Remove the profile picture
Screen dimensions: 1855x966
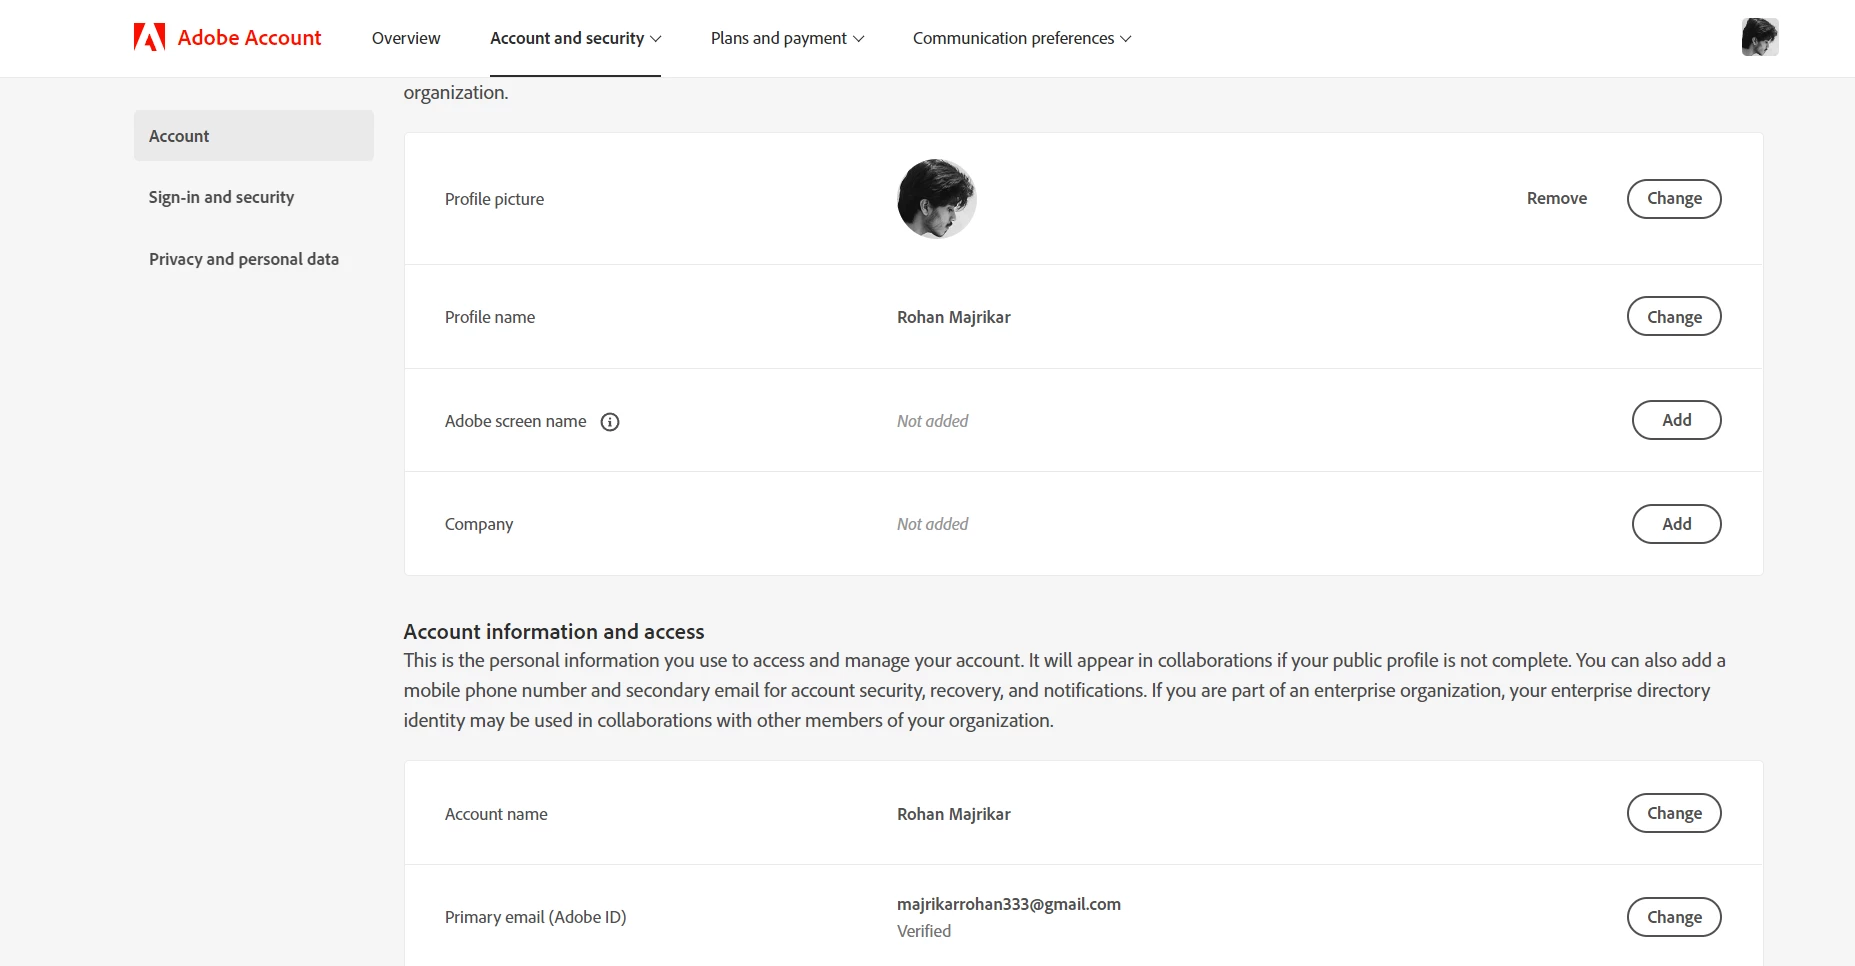[1556, 198]
